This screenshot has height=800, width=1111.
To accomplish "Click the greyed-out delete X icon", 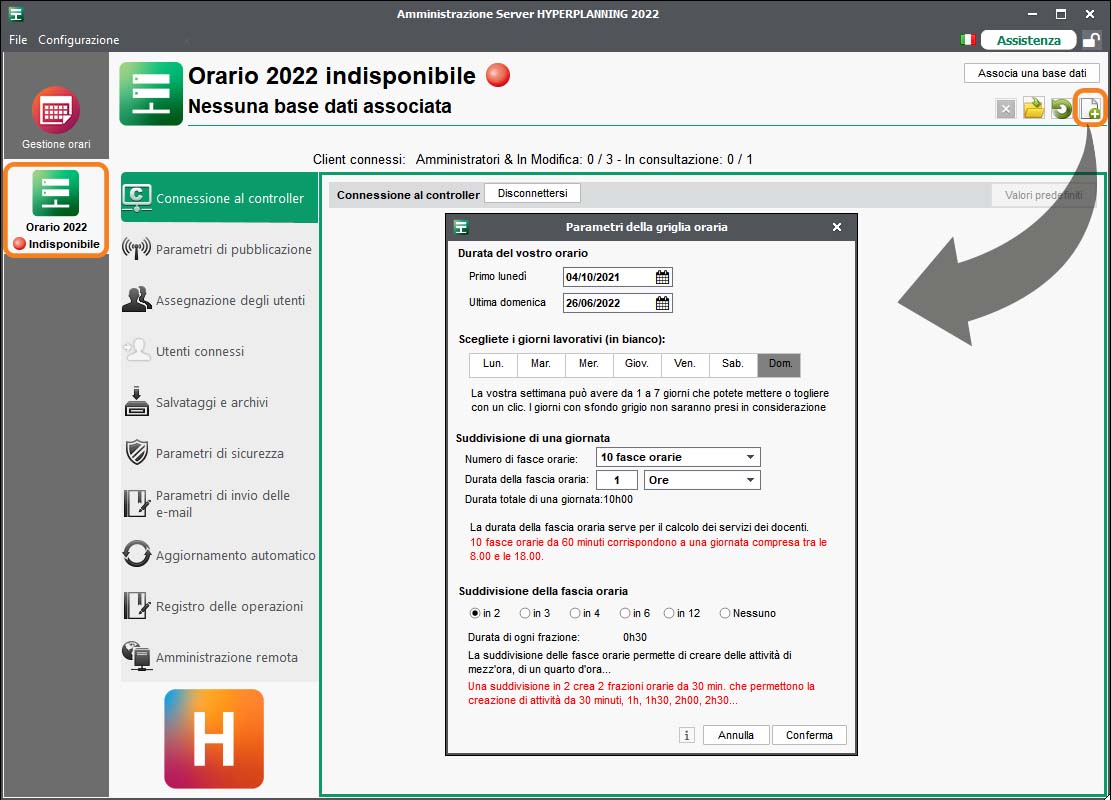I will click(1005, 109).
